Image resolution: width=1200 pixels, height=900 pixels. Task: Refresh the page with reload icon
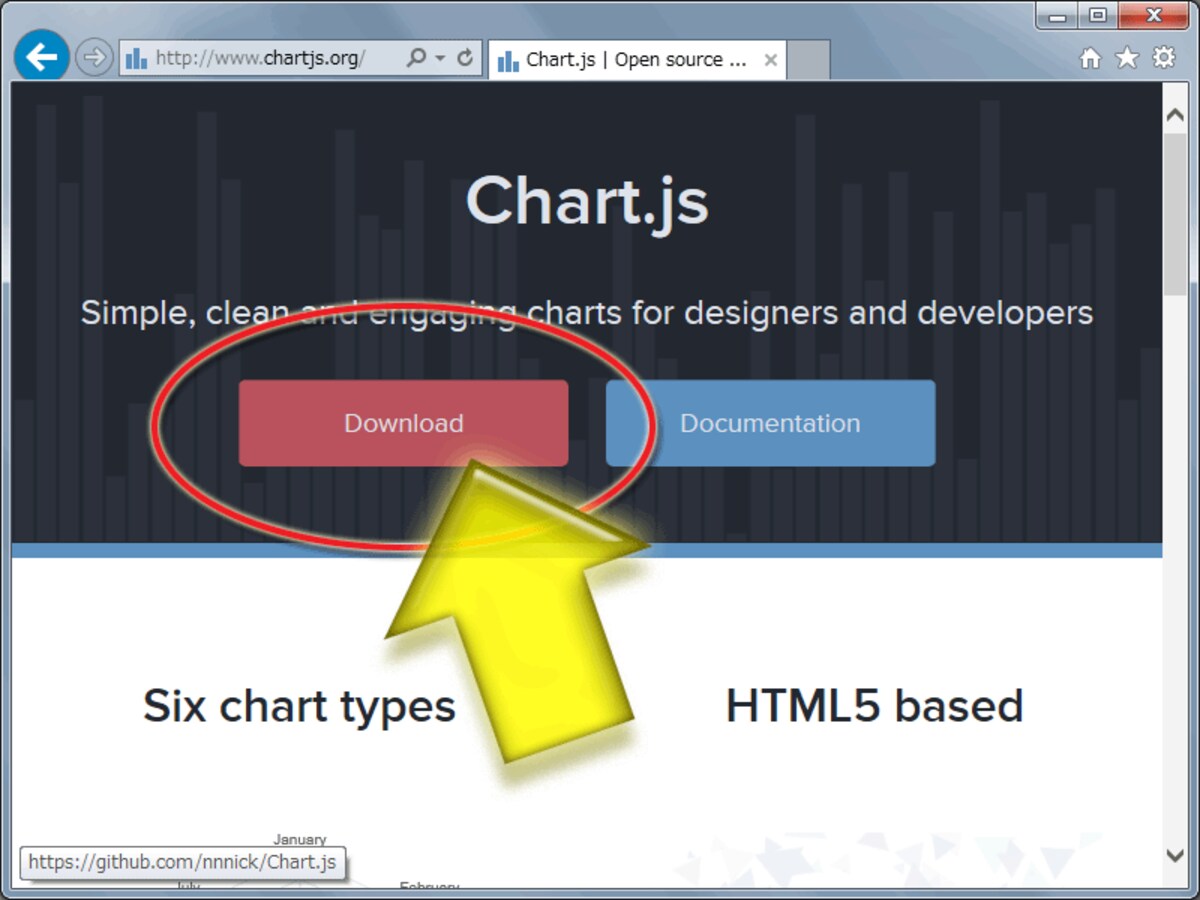465,58
